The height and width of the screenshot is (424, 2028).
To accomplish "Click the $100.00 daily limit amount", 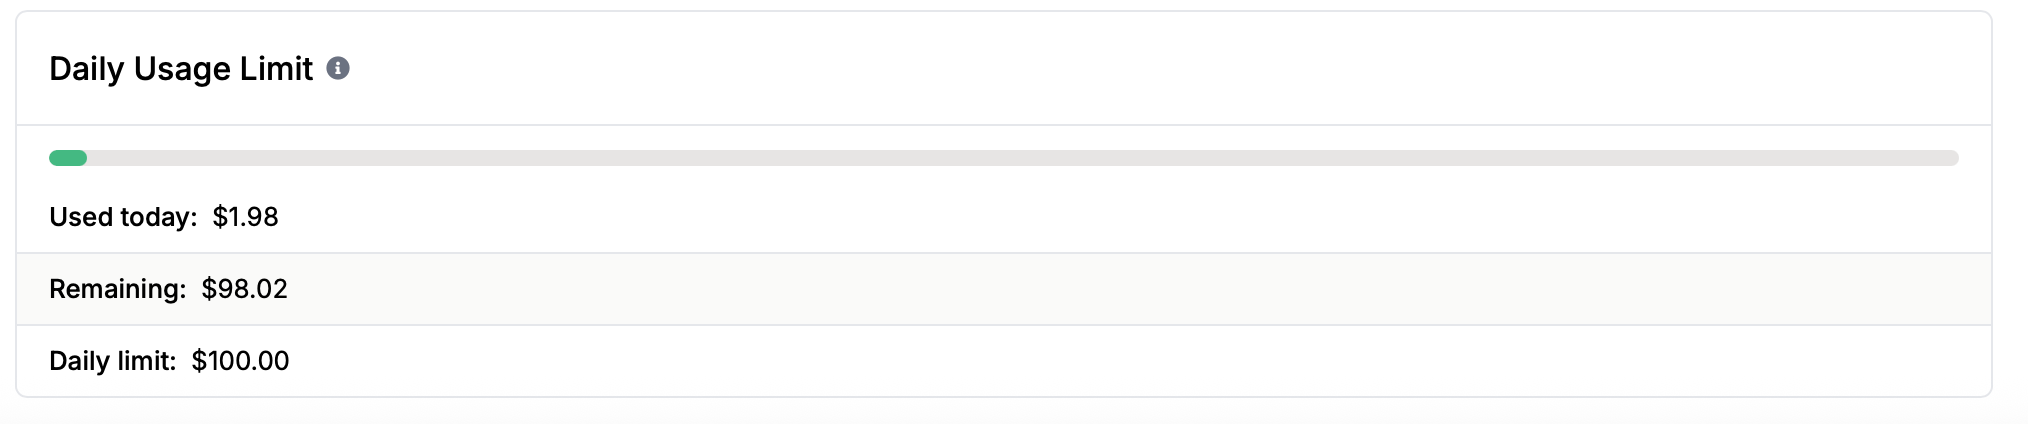I will (x=240, y=361).
